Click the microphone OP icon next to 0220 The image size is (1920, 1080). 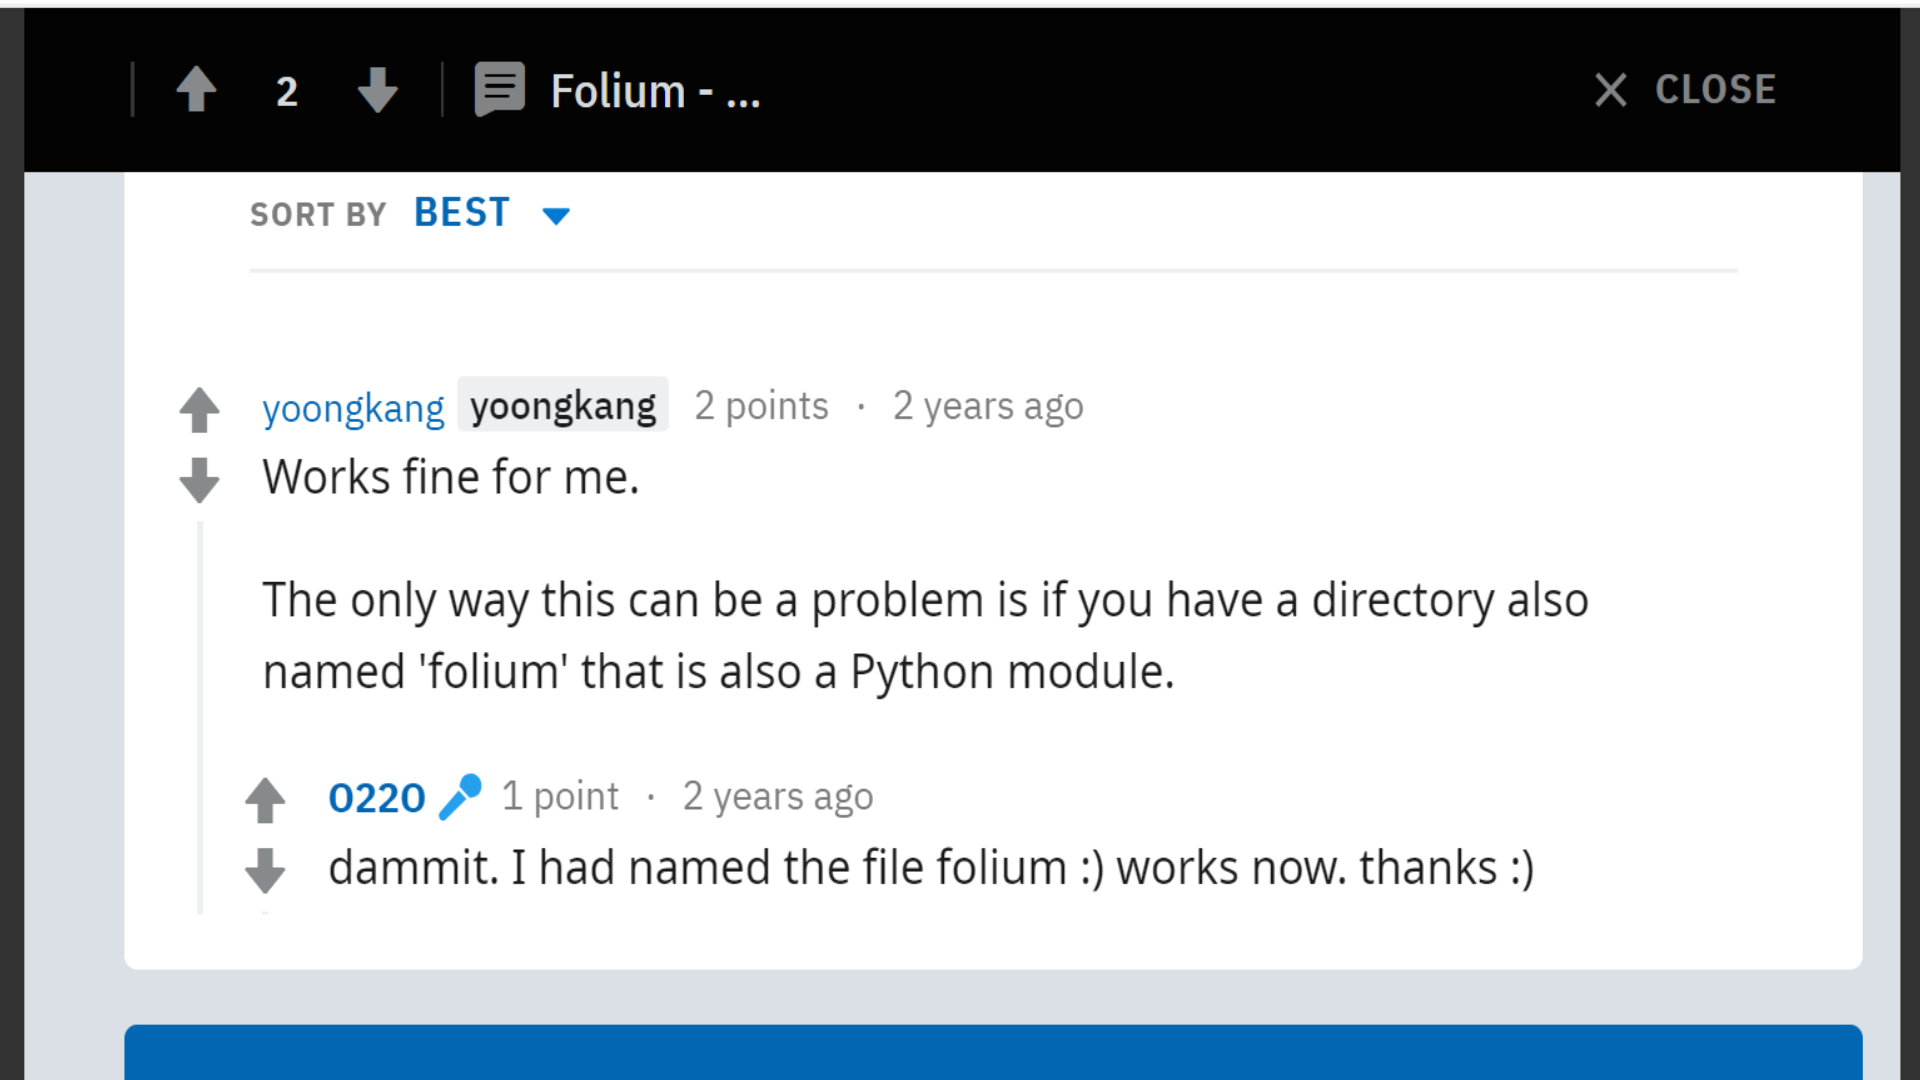pyautogui.click(x=460, y=797)
